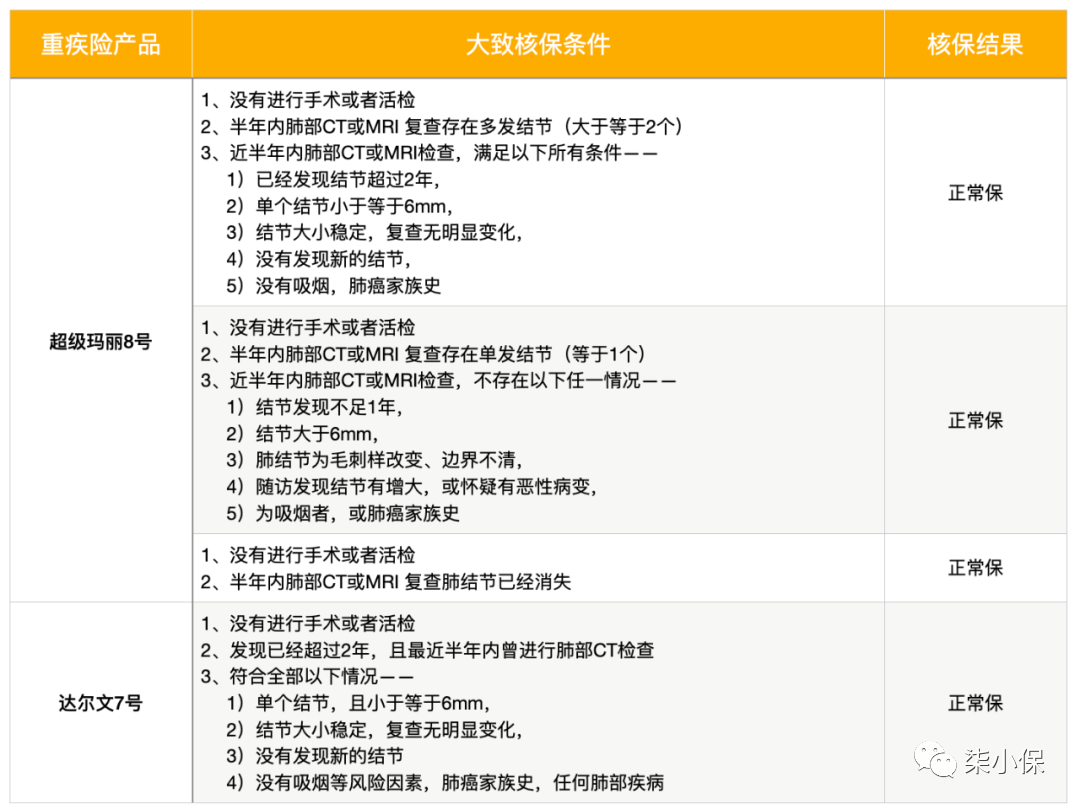Click '正常保' in the 多发结节 row
This screenshot has height=810, width=1080.
click(975, 193)
